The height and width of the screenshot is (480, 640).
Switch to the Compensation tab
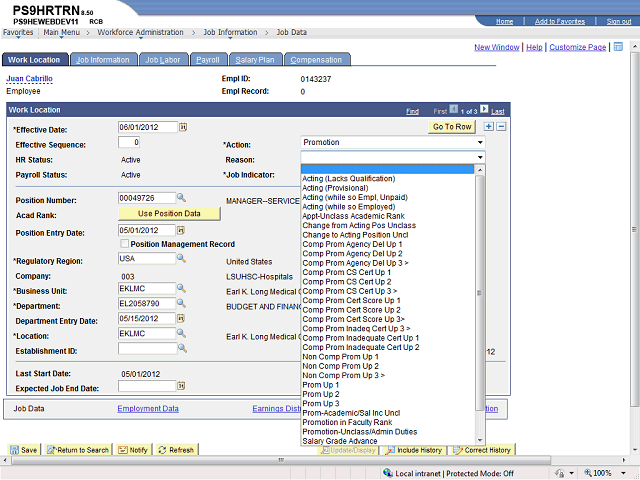[x=316, y=60]
